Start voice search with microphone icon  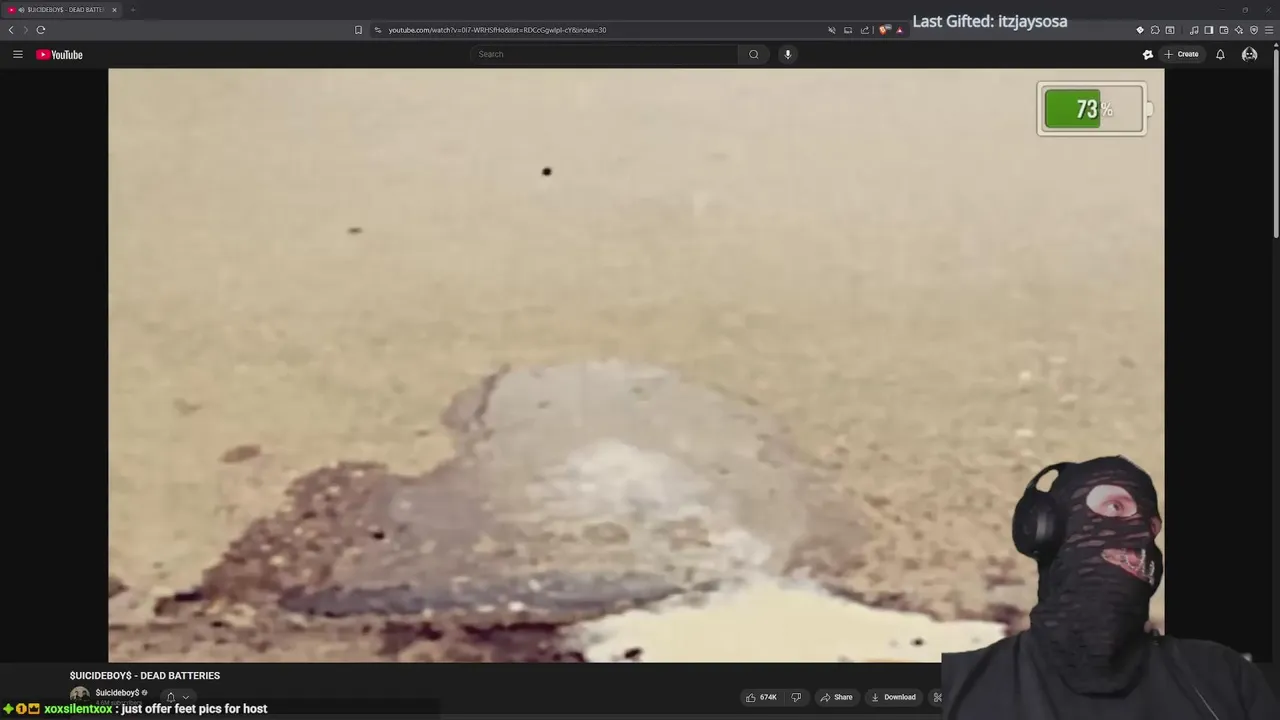788,54
